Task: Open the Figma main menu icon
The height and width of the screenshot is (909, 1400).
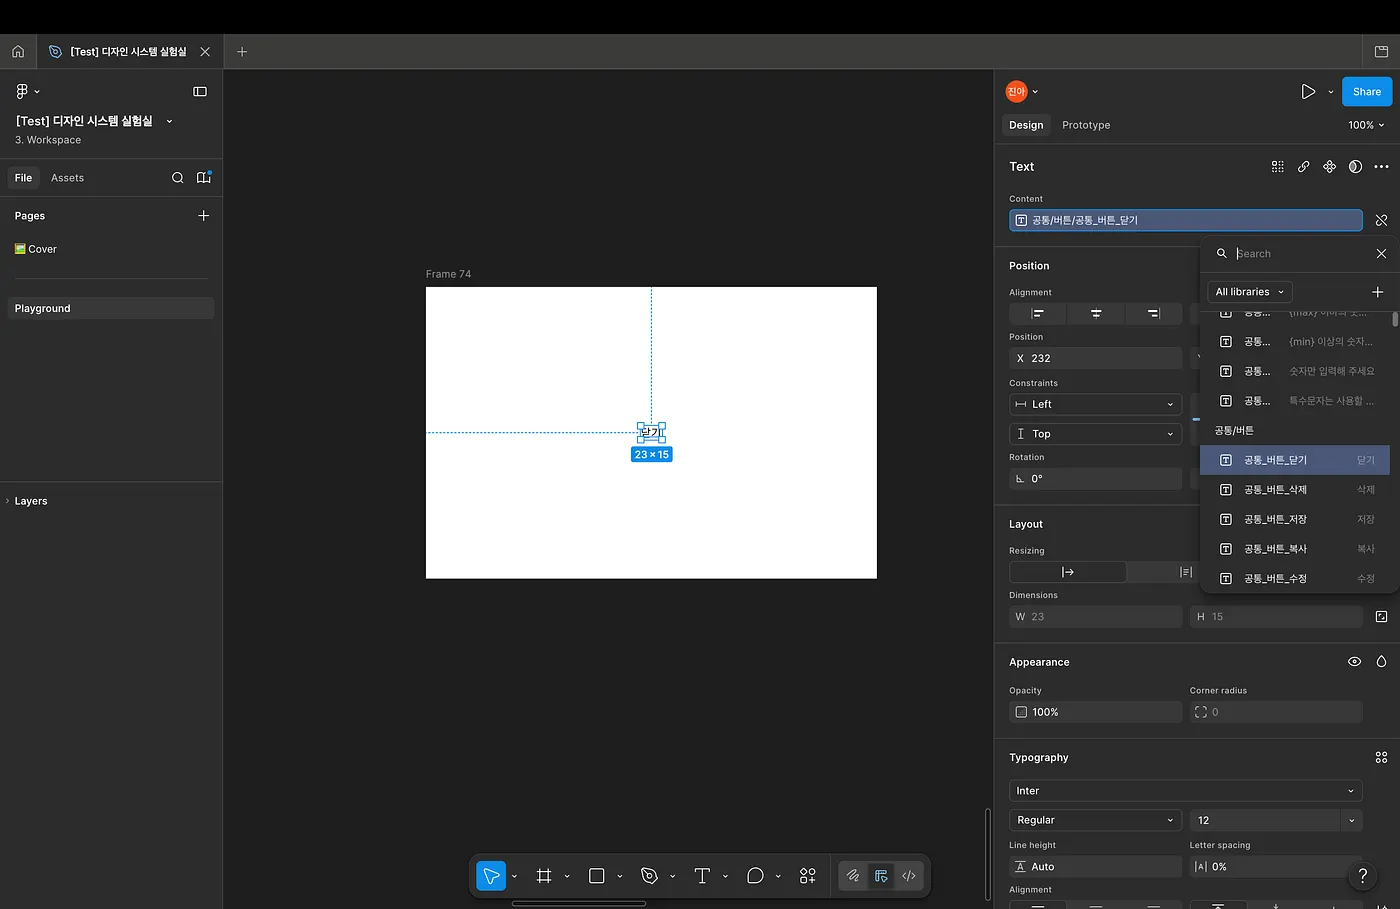Action: (x=22, y=91)
